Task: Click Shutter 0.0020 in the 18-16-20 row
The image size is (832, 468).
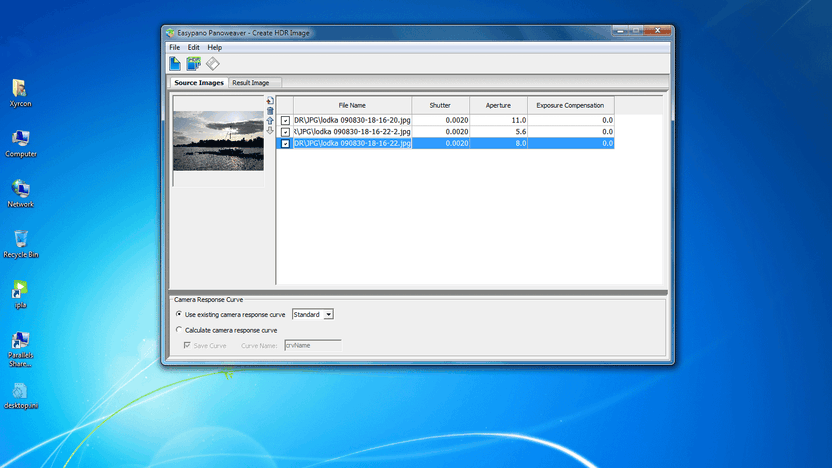Action: (457, 120)
